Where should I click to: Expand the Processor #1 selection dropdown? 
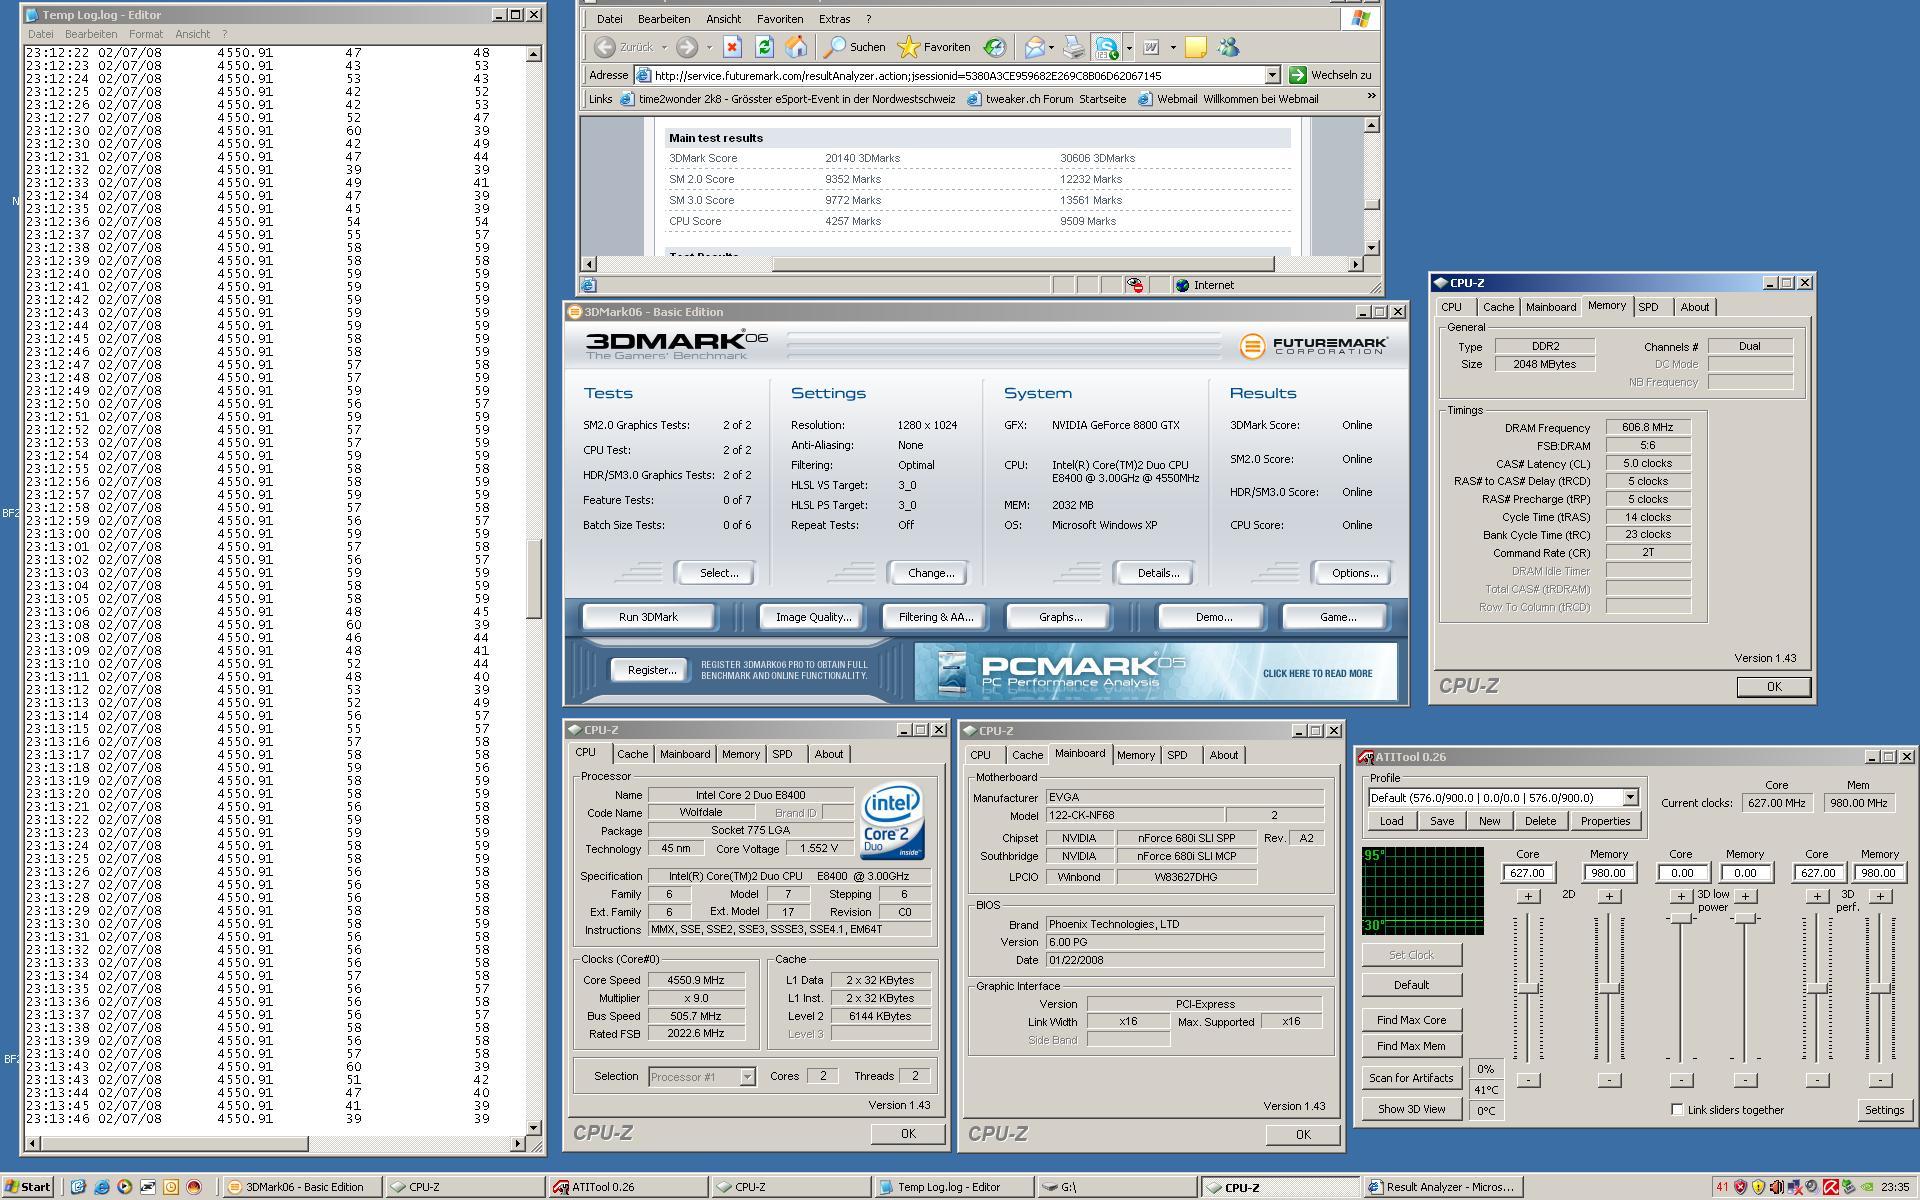click(x=746, y=1077)
